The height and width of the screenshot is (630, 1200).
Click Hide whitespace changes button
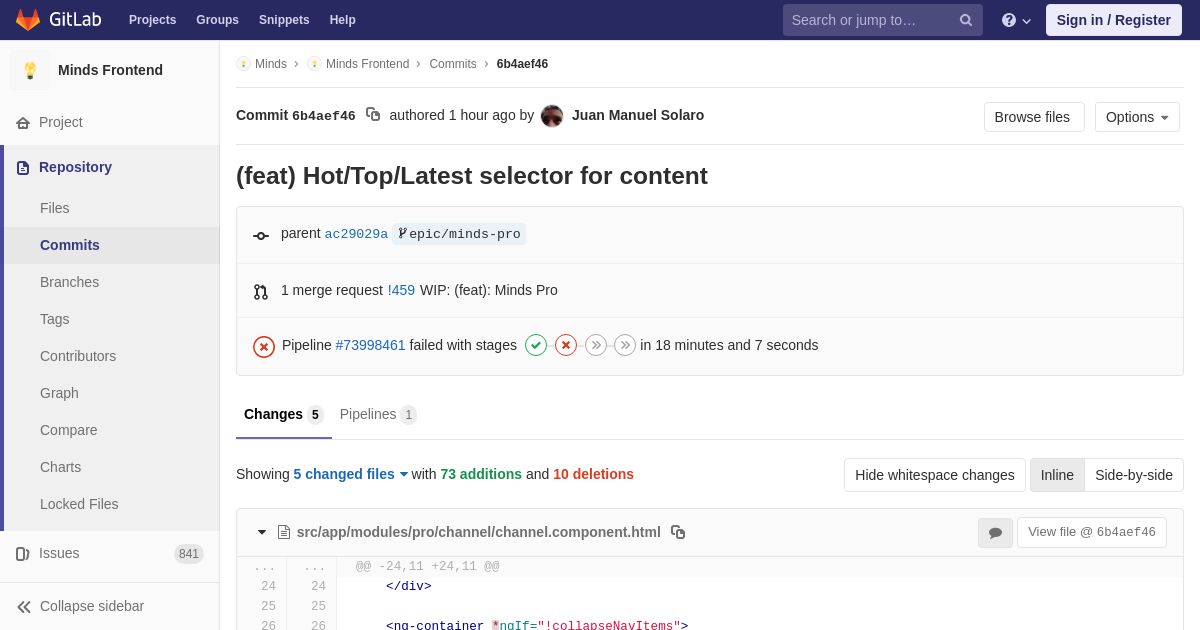click(934, 475)
